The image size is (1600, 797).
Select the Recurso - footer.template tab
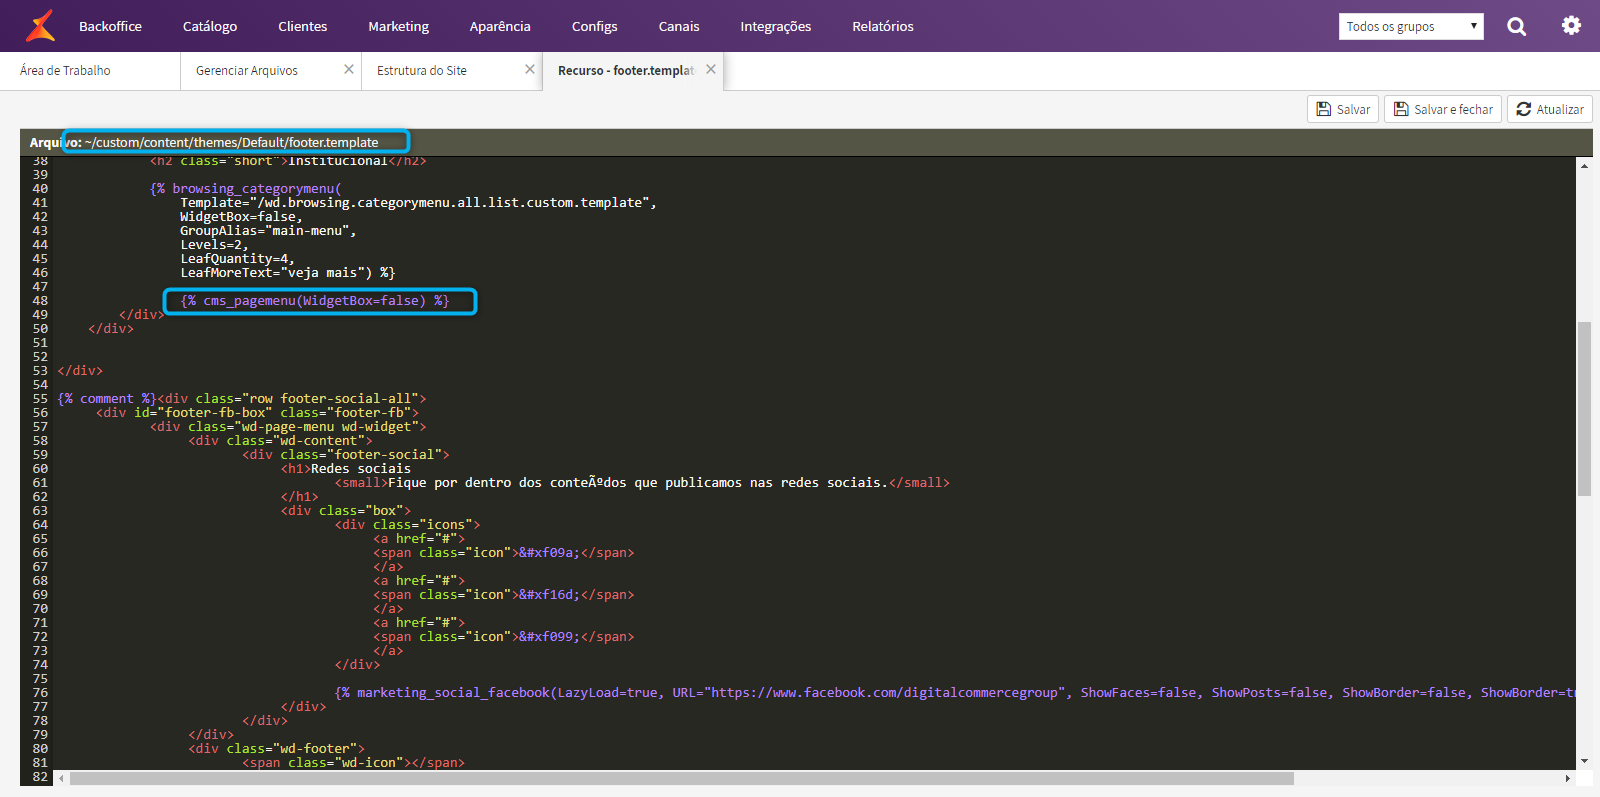625,70
